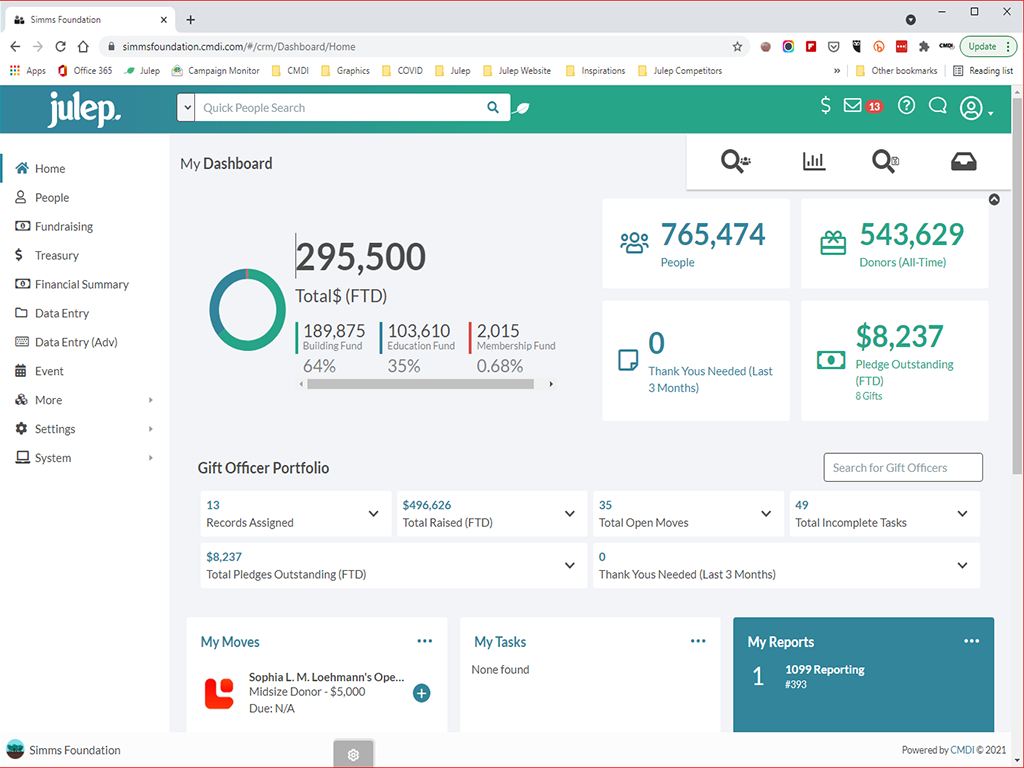Open the Campaign Monitor bookmark
The width and height of the screenshot is (1024, 768).
coord(216,71)
